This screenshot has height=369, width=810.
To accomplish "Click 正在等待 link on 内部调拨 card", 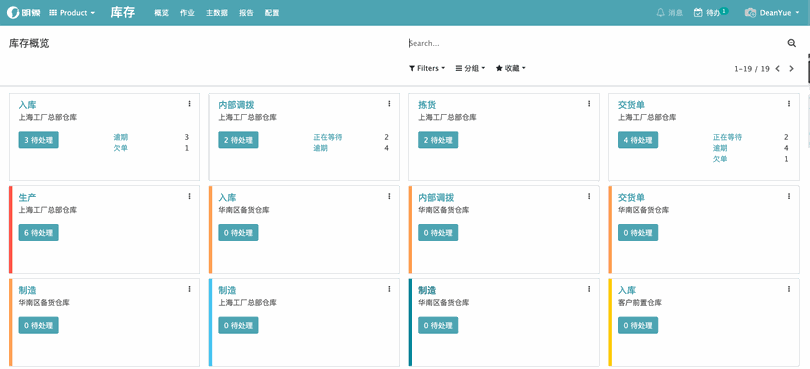I will pyautogui.click(x=328, y=137).
